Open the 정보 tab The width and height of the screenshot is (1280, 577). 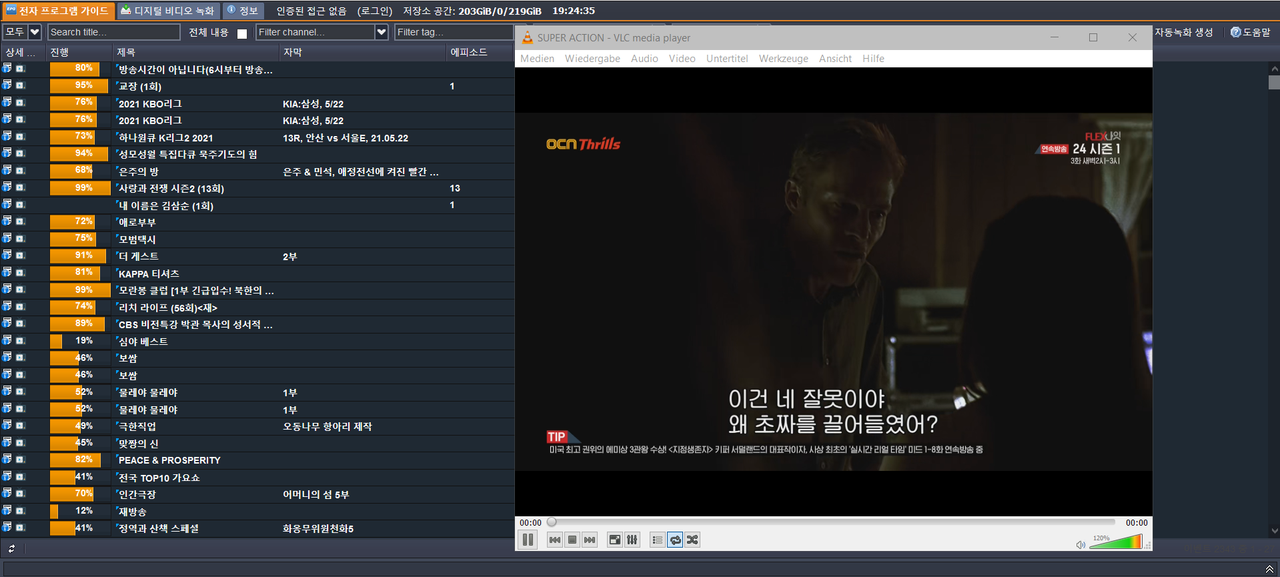coord(242,10)
